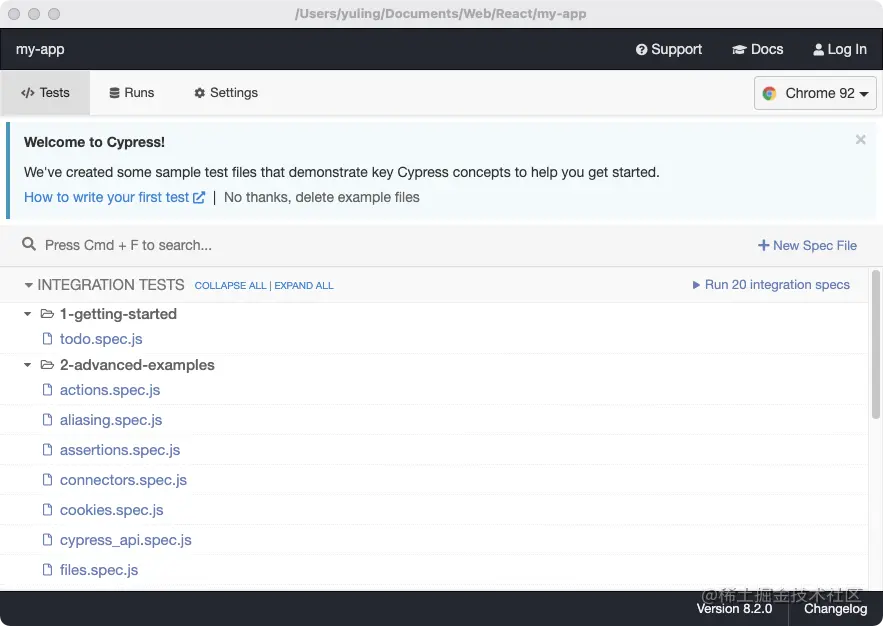Click the magnifying glass search icon
This screenshot has height=626, width=883.
point(29,244)
